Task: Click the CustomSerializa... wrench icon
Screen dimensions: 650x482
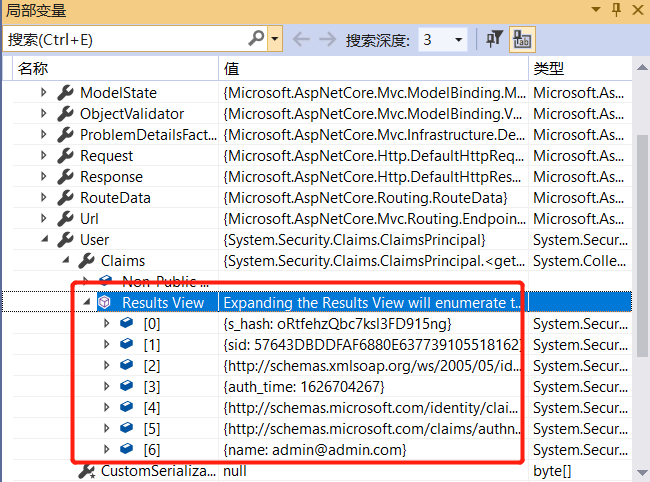Action: tap(87, 472)
